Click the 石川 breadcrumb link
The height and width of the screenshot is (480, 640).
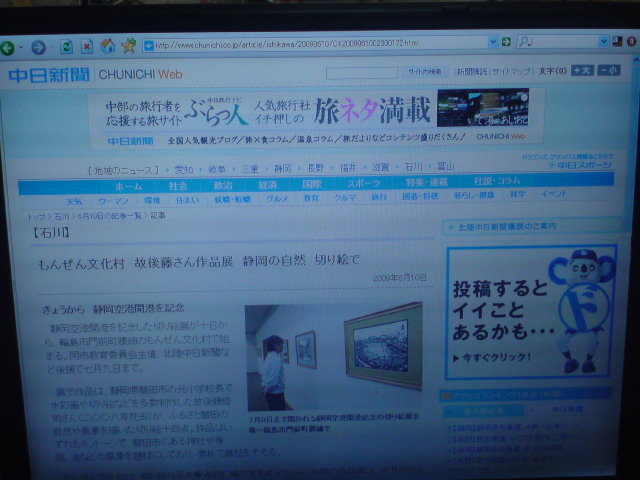tap(62, 216)
